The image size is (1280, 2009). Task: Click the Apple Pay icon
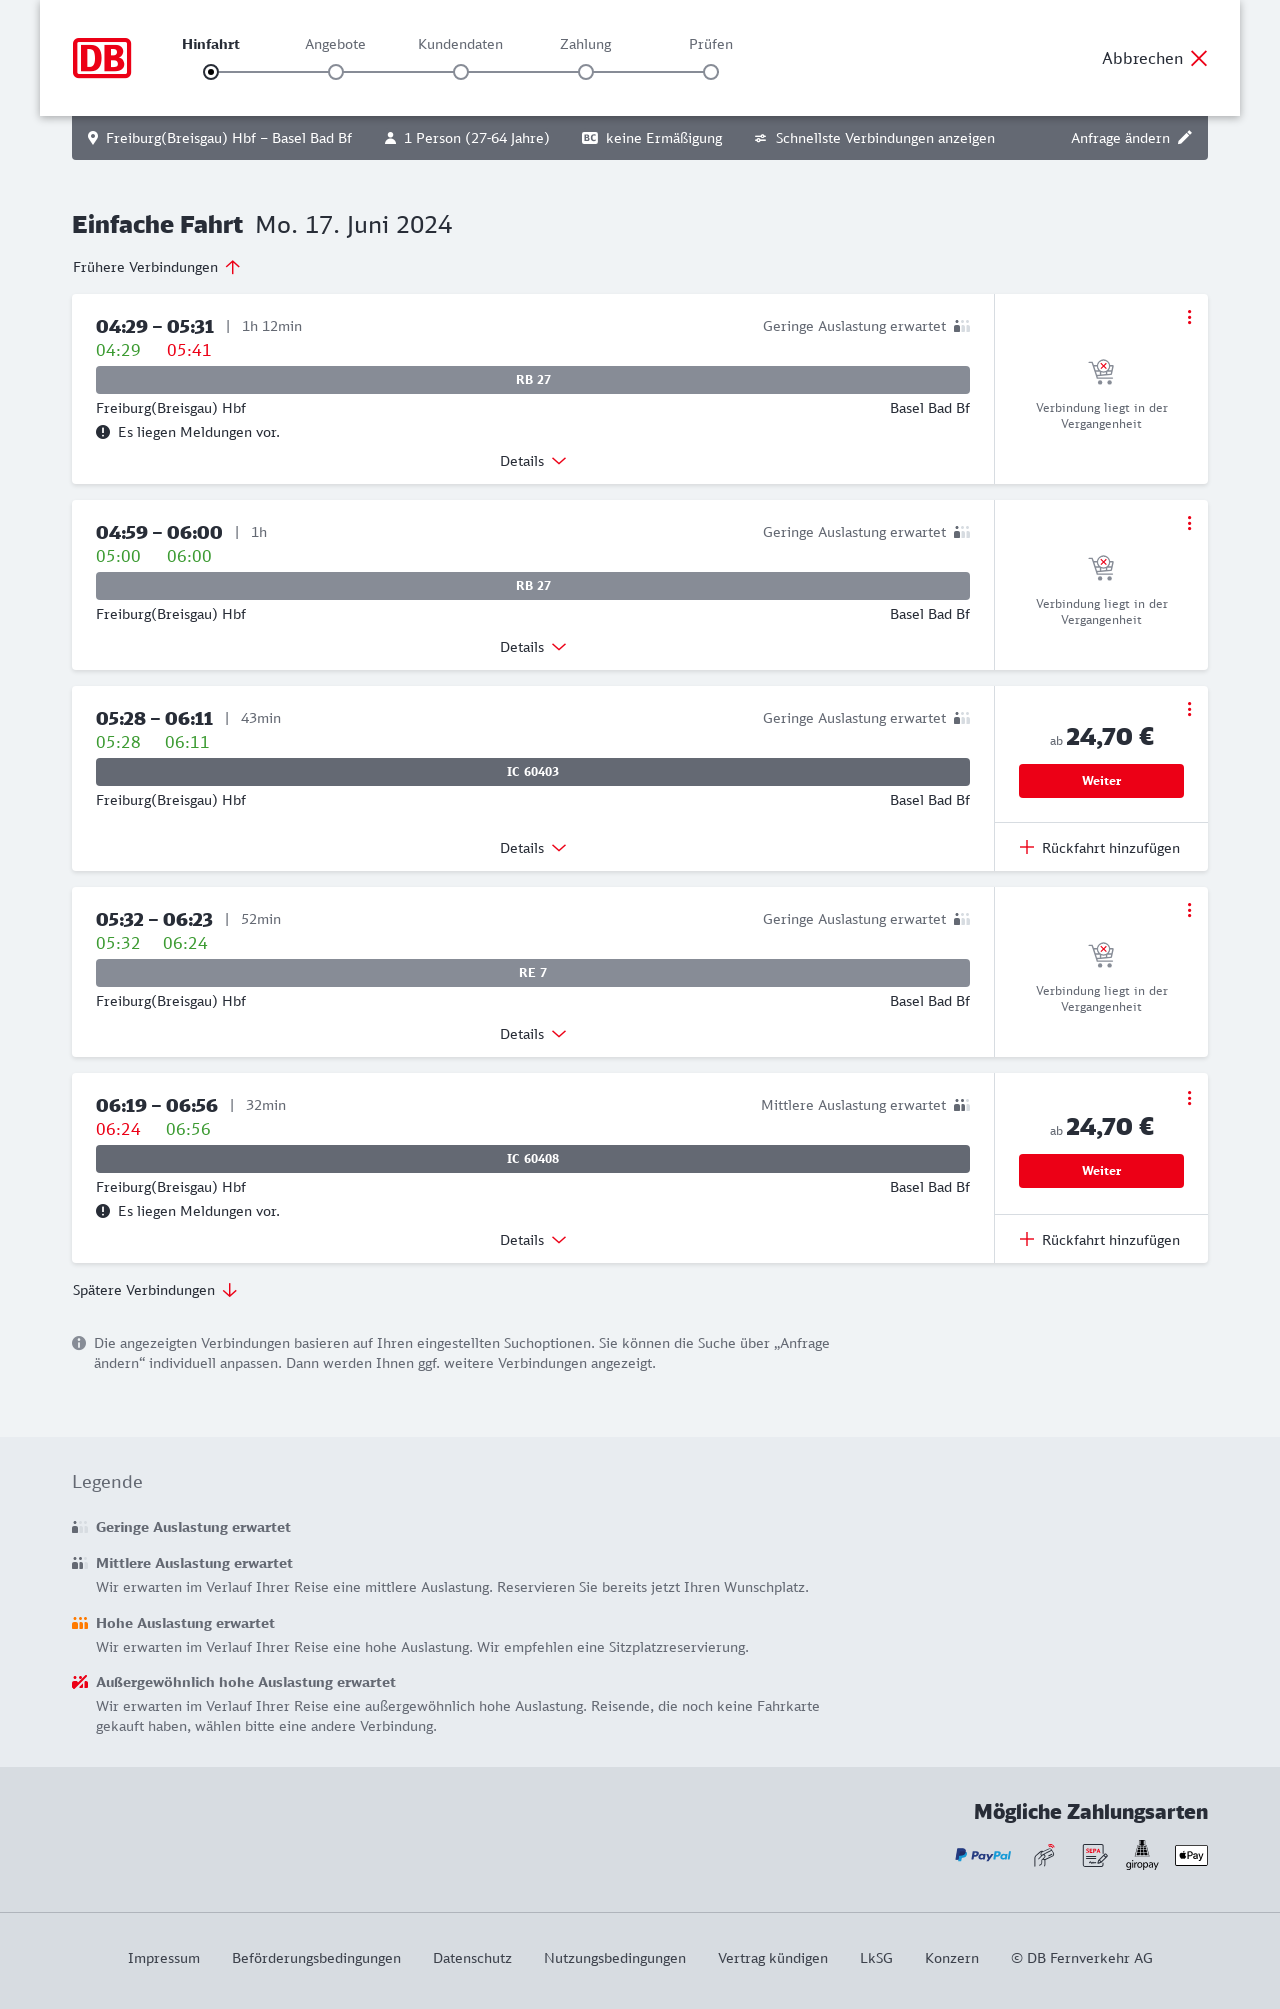click(x=1191, y=1855)
